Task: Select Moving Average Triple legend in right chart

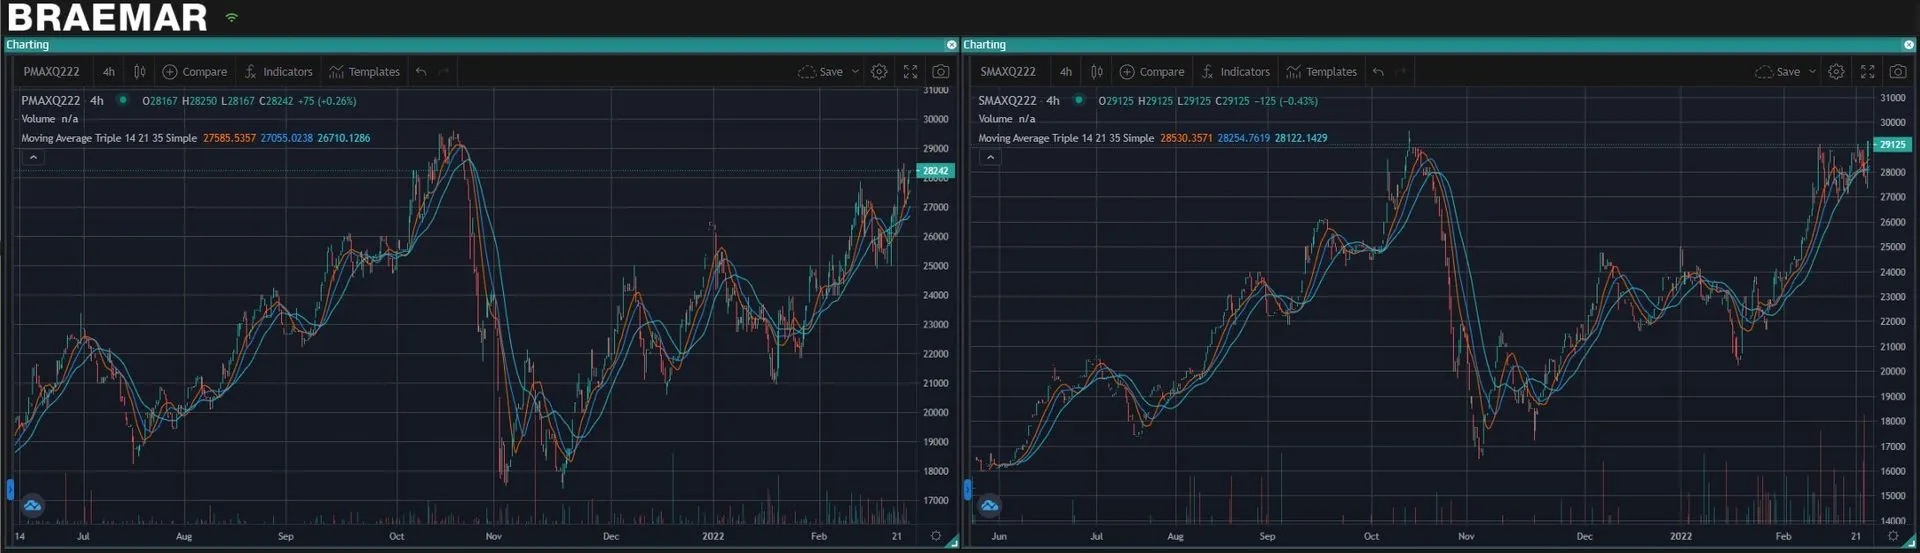Action: (x=1066, y=138)
